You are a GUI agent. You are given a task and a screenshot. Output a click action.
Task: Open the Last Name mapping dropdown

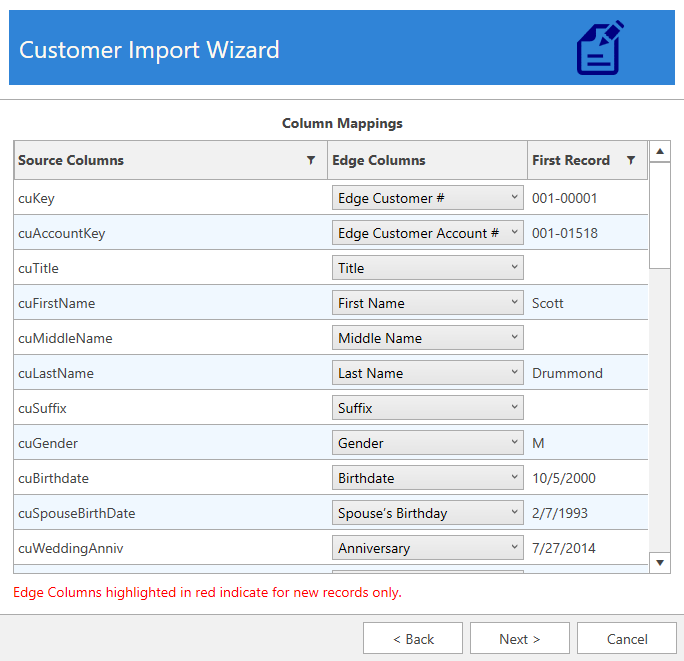click(427, 373)
